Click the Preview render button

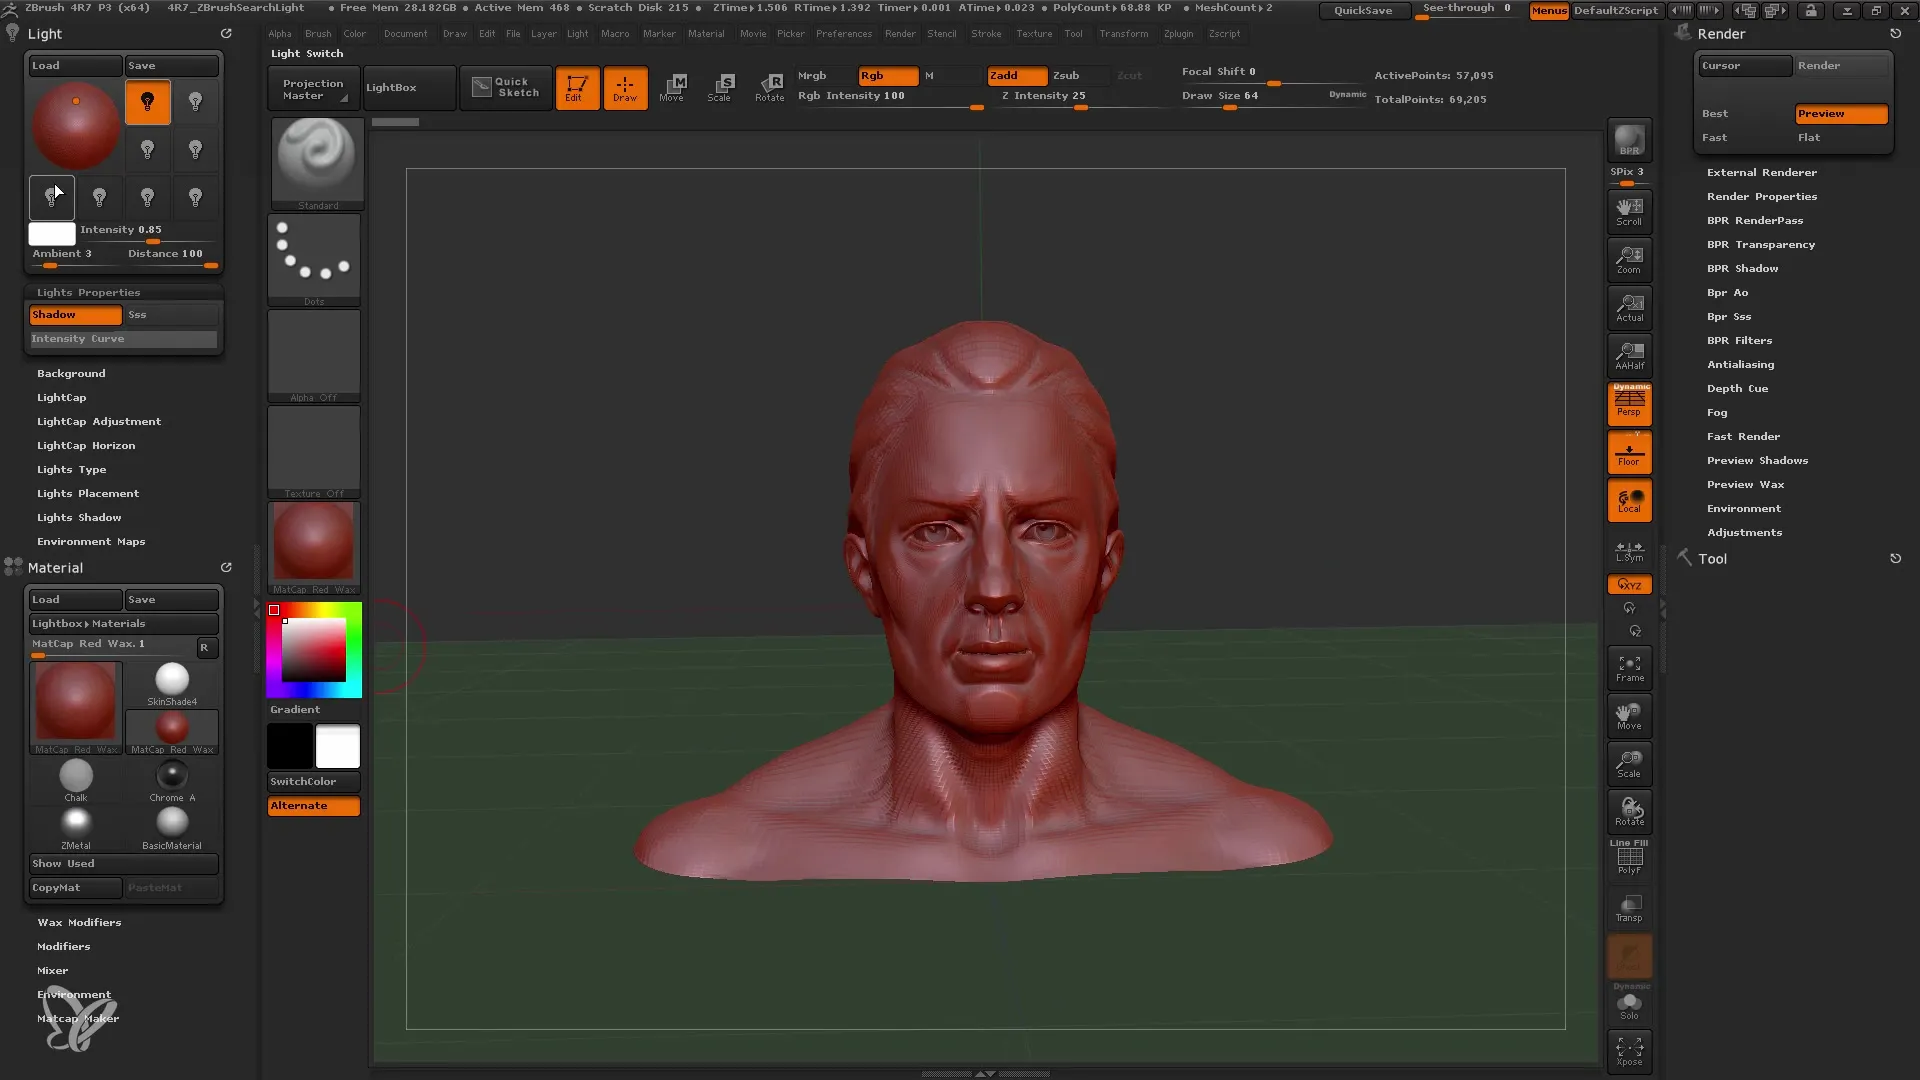1840,113
